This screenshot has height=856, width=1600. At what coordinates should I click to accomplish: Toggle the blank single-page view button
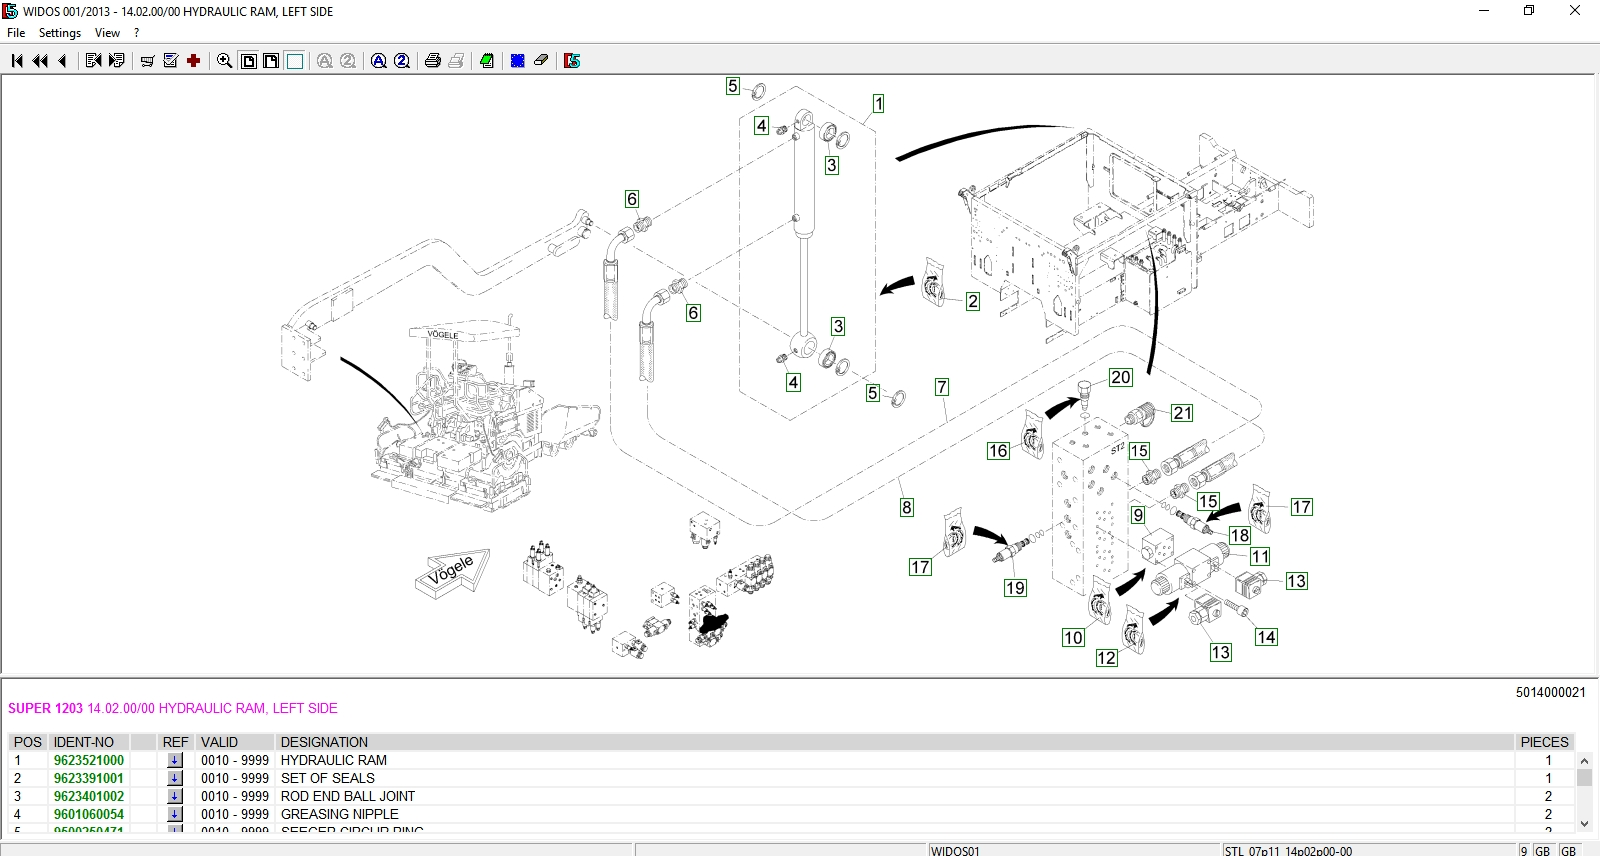coord(295,61)
